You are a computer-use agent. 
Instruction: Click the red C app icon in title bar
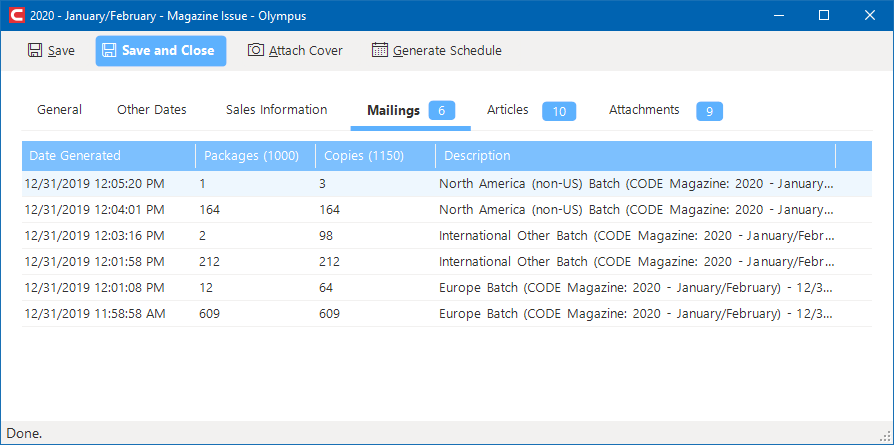click(x=17, y=15)
